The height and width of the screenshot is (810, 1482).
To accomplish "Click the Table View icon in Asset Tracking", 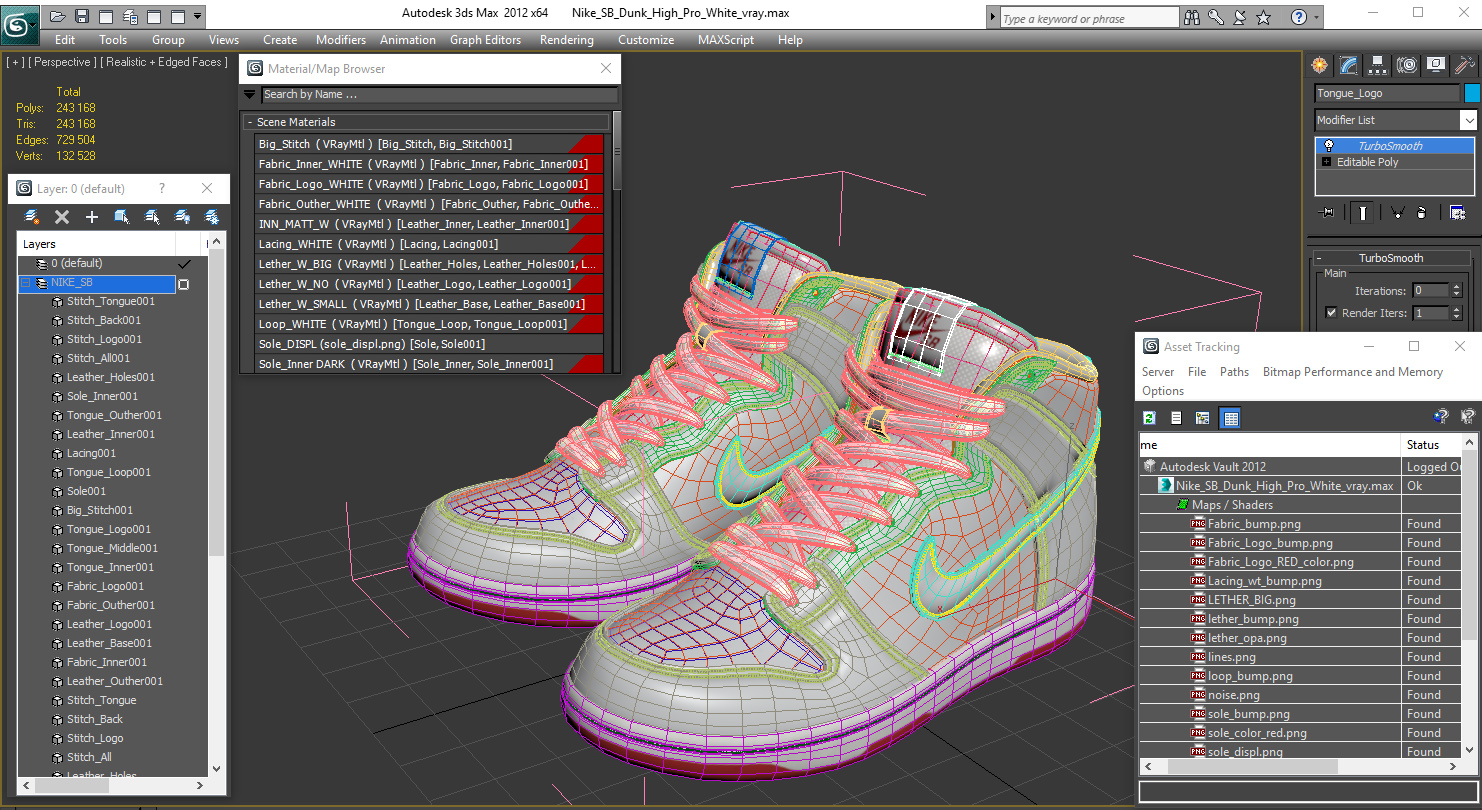I will (1231, 418).
